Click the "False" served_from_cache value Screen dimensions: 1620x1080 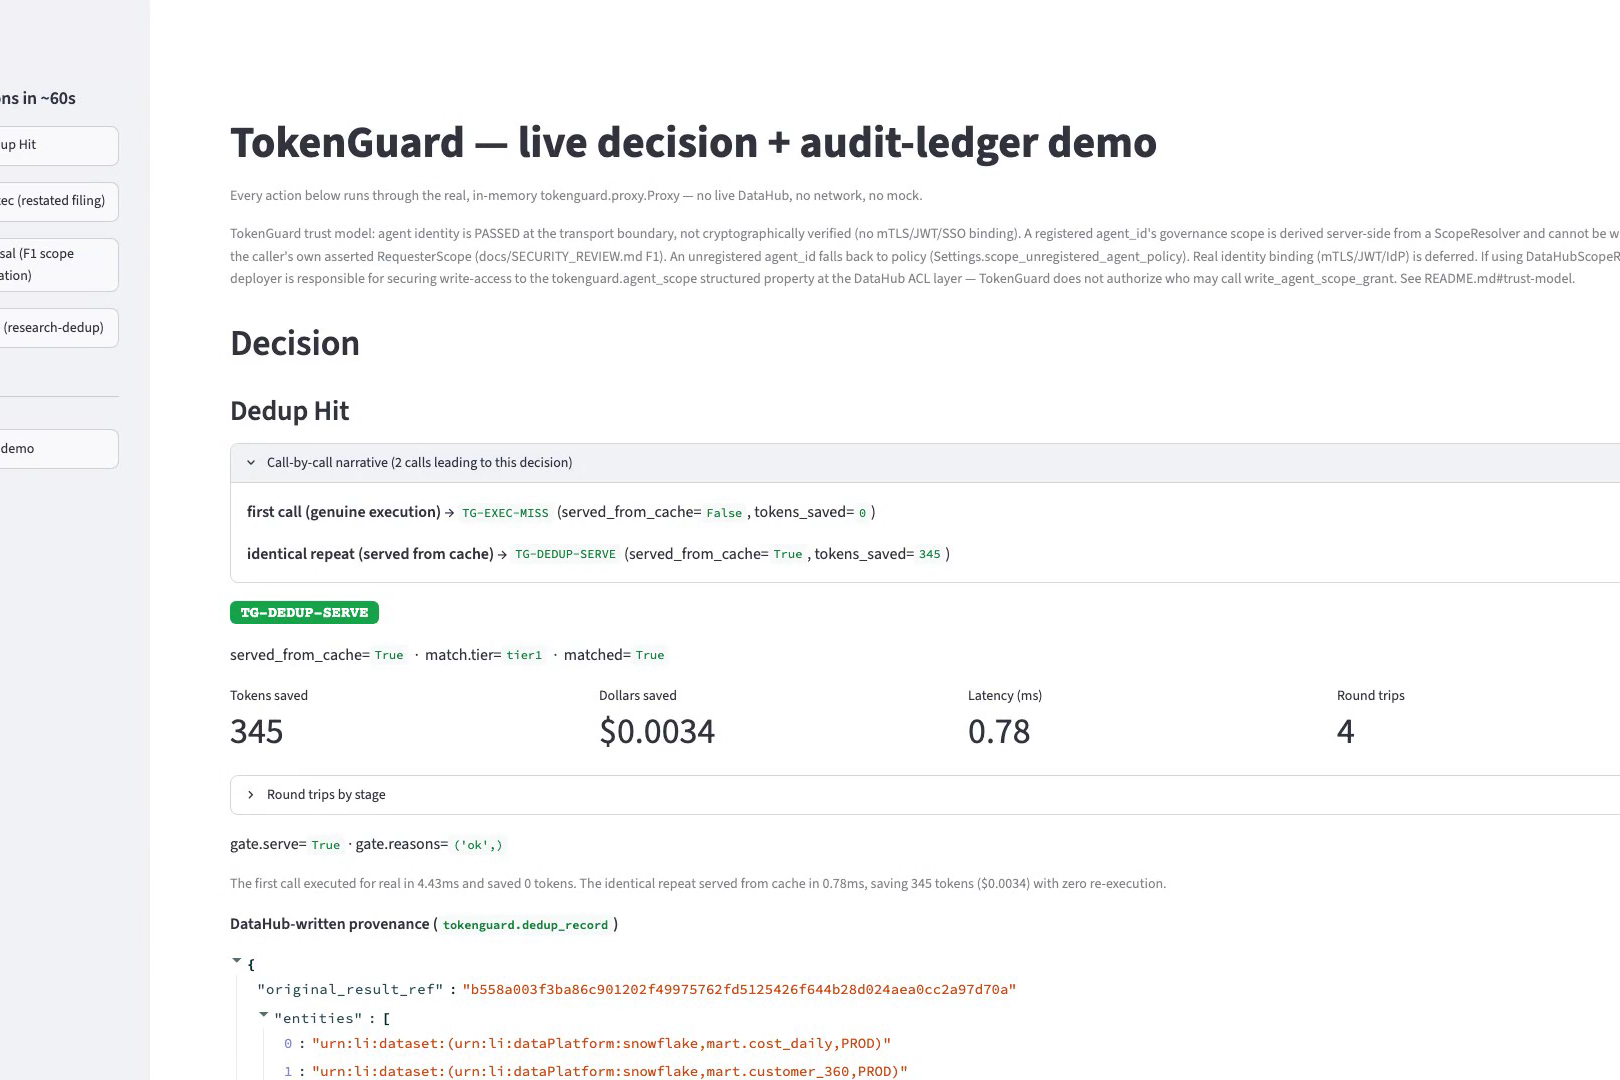[x=724, y=513]
